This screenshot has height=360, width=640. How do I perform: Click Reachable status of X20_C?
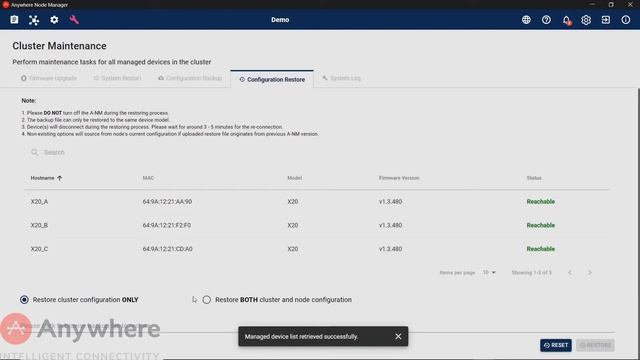540,249
